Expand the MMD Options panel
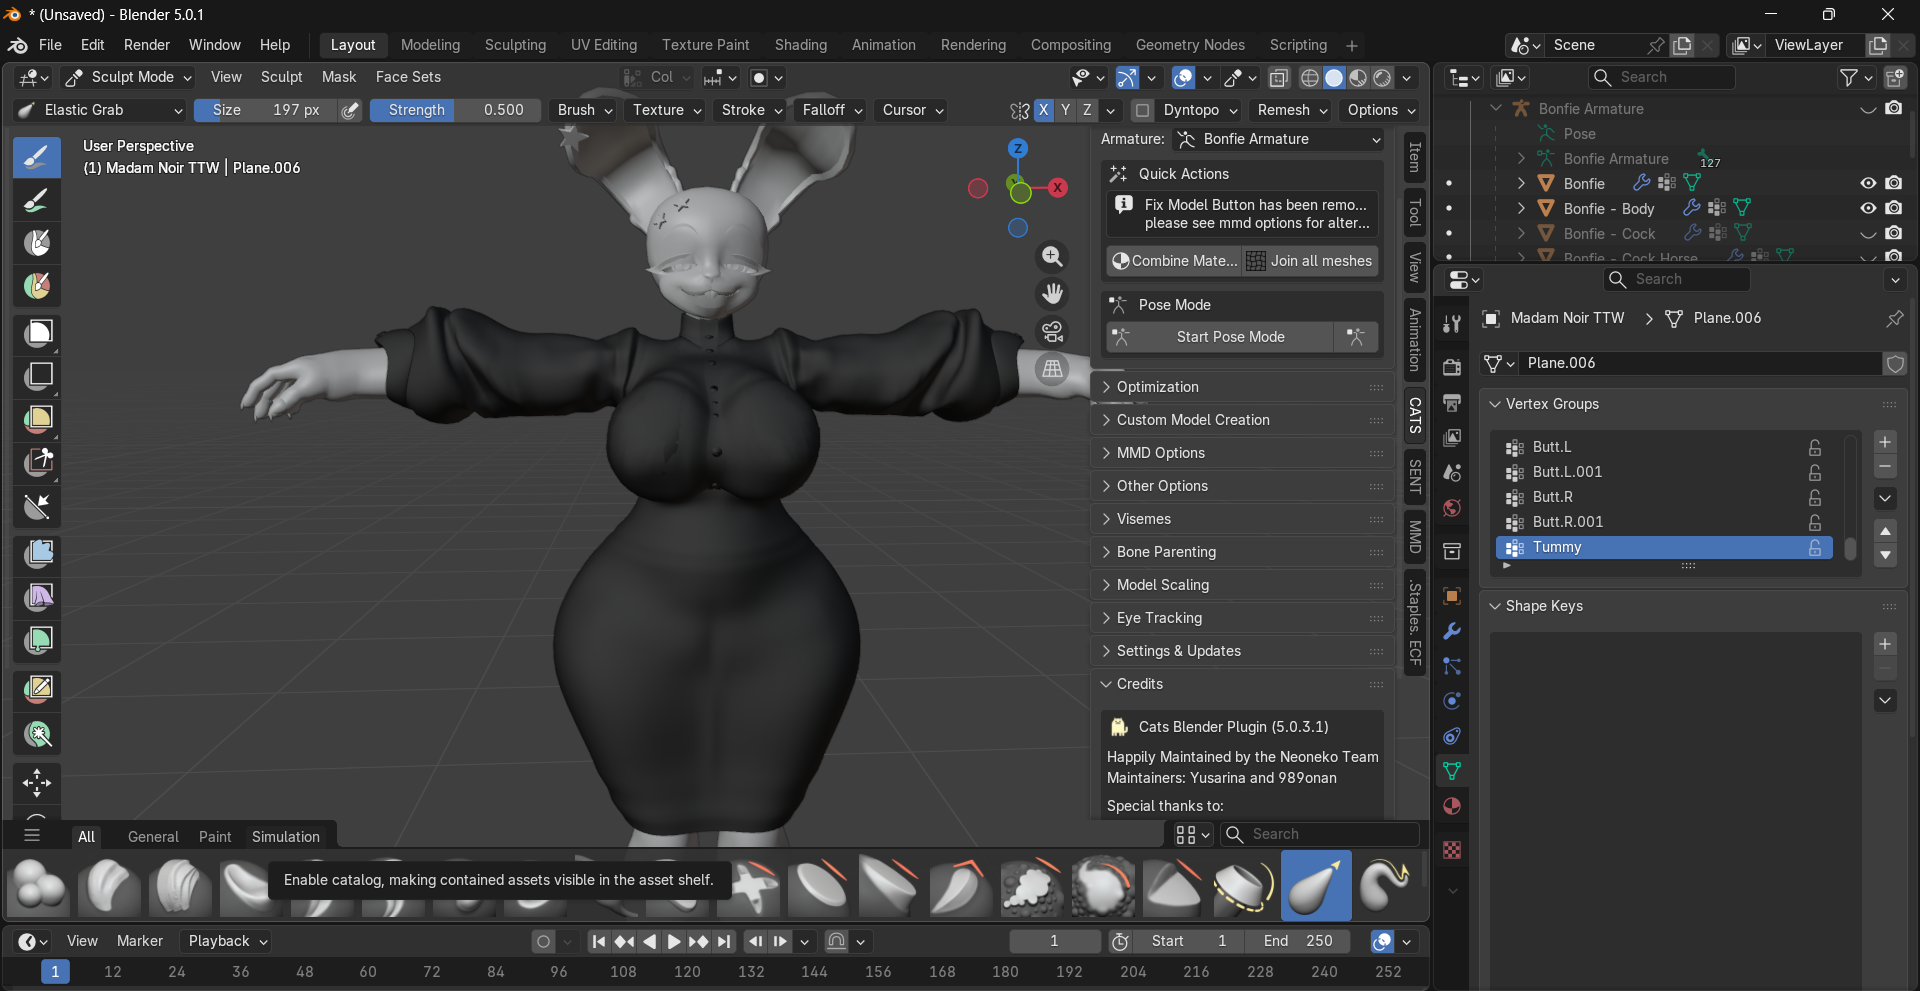The image size is (1920, 991). pos(1242,453)
